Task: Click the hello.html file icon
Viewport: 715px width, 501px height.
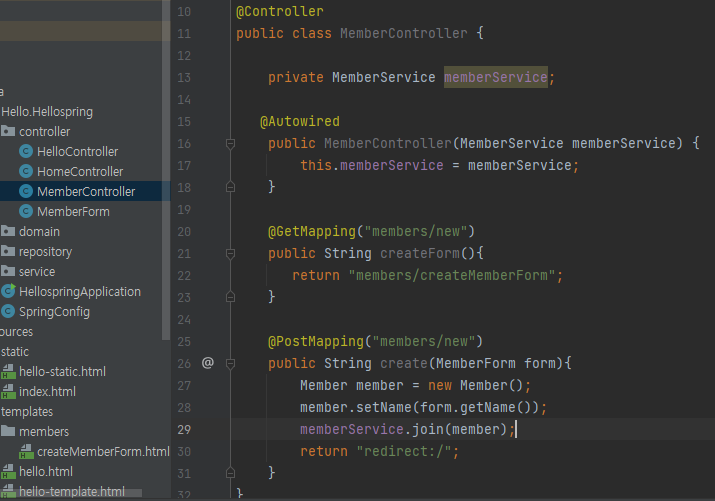Action: click(x=8, y=471)
